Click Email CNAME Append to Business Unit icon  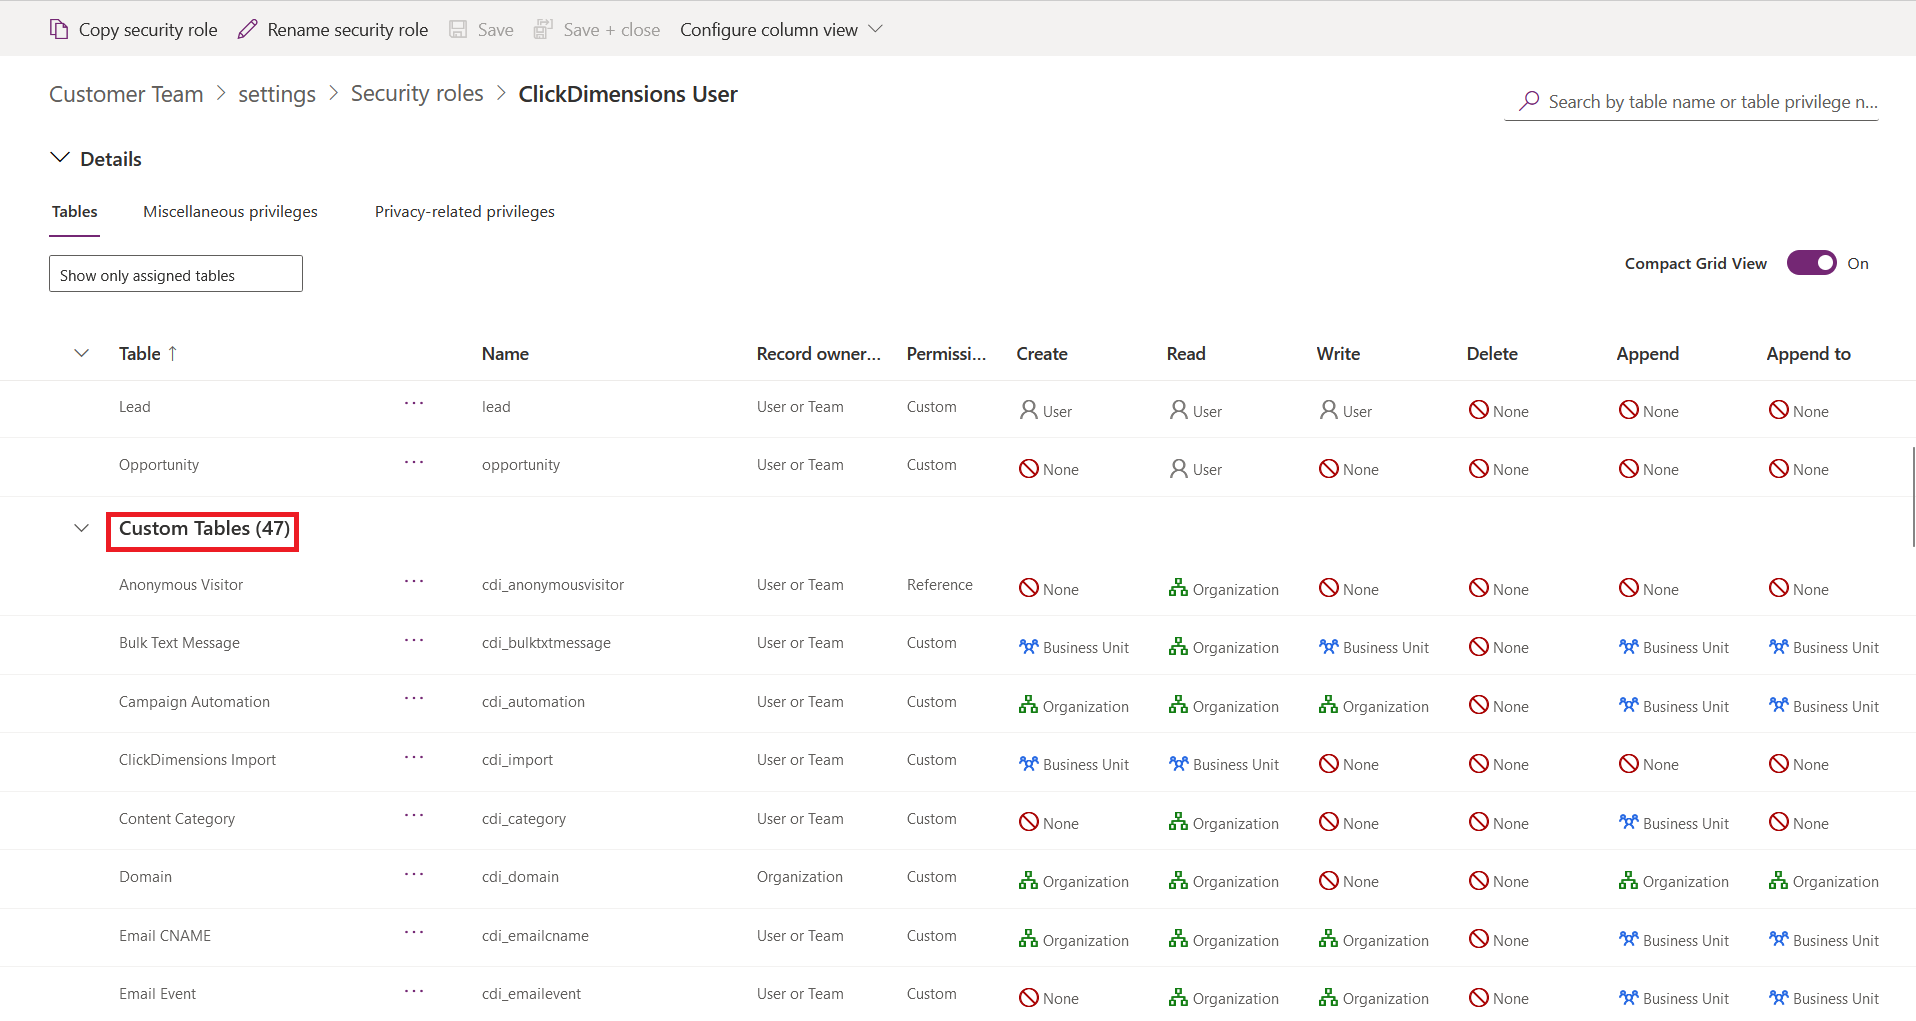point(1778,939)
